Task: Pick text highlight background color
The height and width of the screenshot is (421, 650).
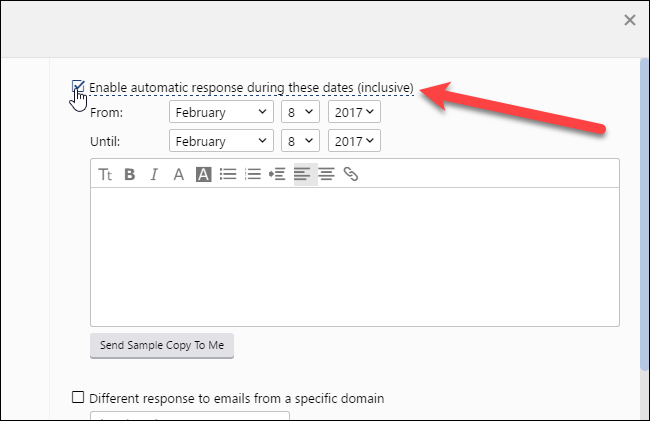Action: (x=204, y=174)
